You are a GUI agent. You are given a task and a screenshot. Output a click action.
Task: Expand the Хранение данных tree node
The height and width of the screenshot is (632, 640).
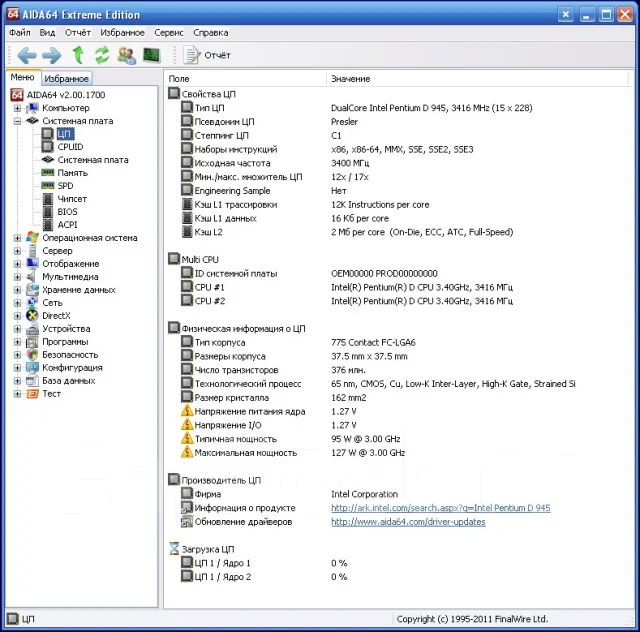(17, 290)
